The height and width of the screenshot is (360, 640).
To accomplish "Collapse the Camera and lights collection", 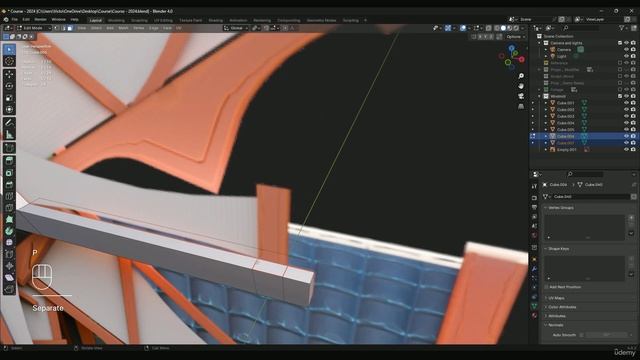I will tap(540, 43).
